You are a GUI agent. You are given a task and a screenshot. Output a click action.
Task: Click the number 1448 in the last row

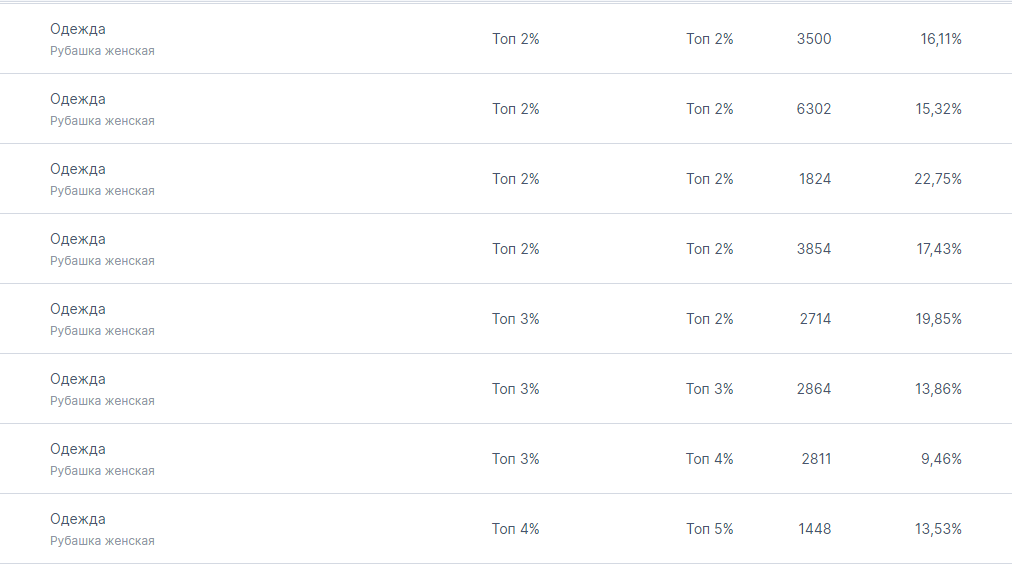(814, 529)
